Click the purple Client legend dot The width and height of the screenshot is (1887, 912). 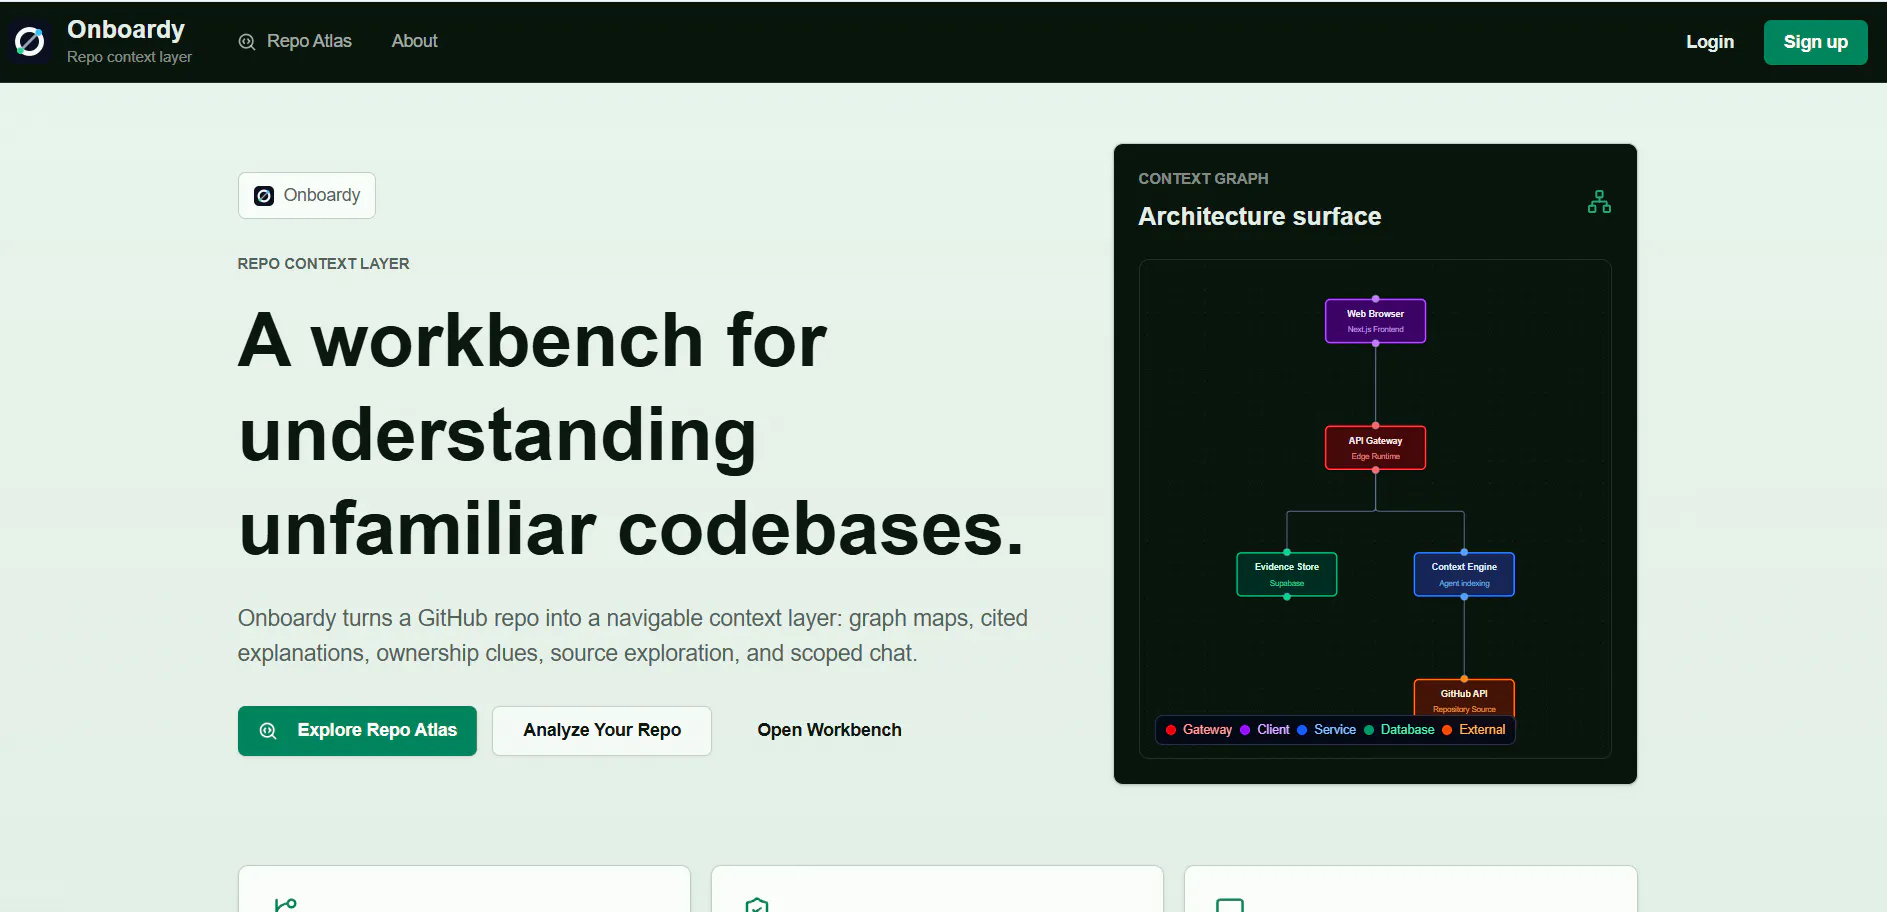1245,730
